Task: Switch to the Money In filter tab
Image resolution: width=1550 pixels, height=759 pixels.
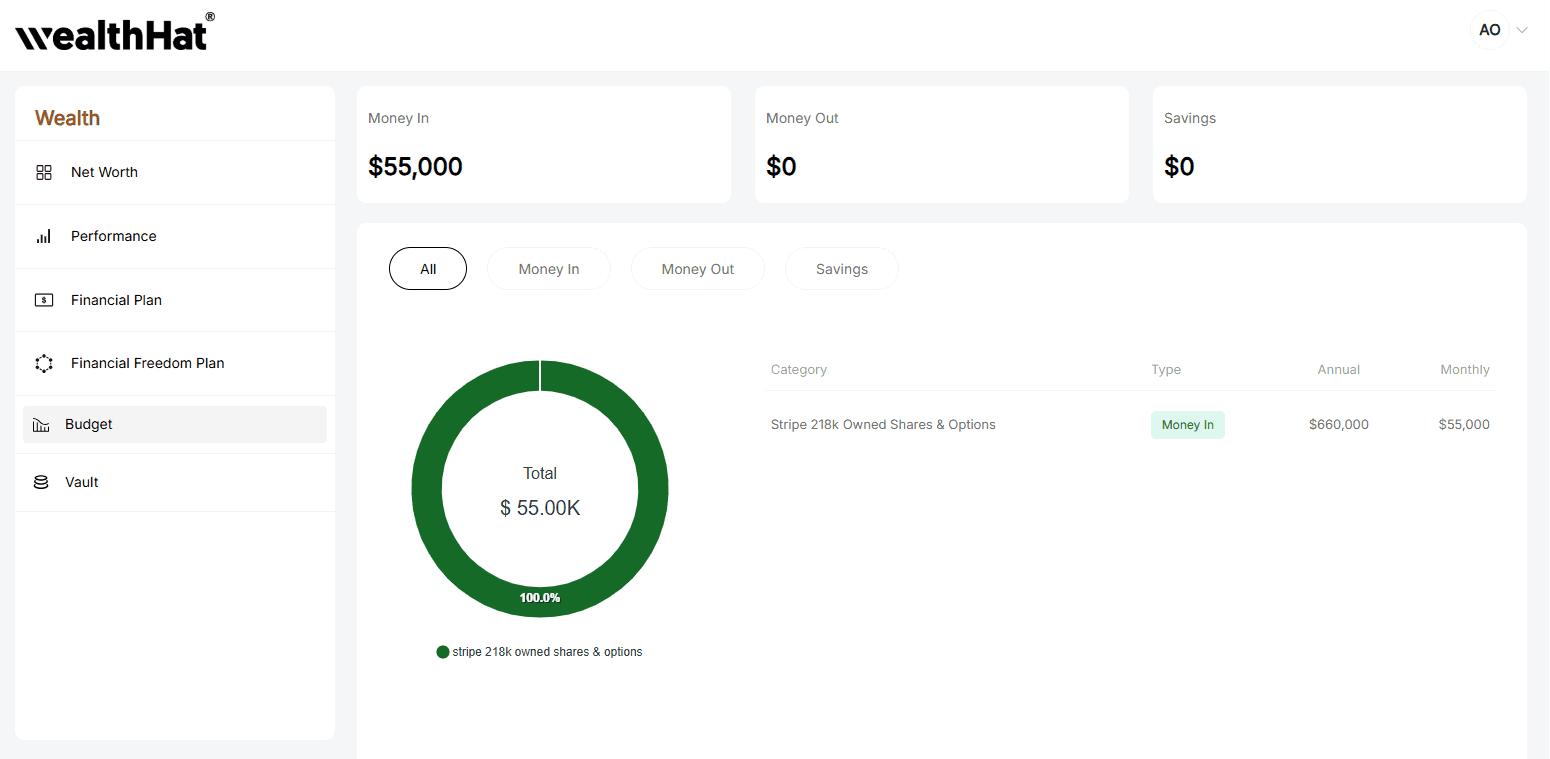Action: tap(549, 269)
